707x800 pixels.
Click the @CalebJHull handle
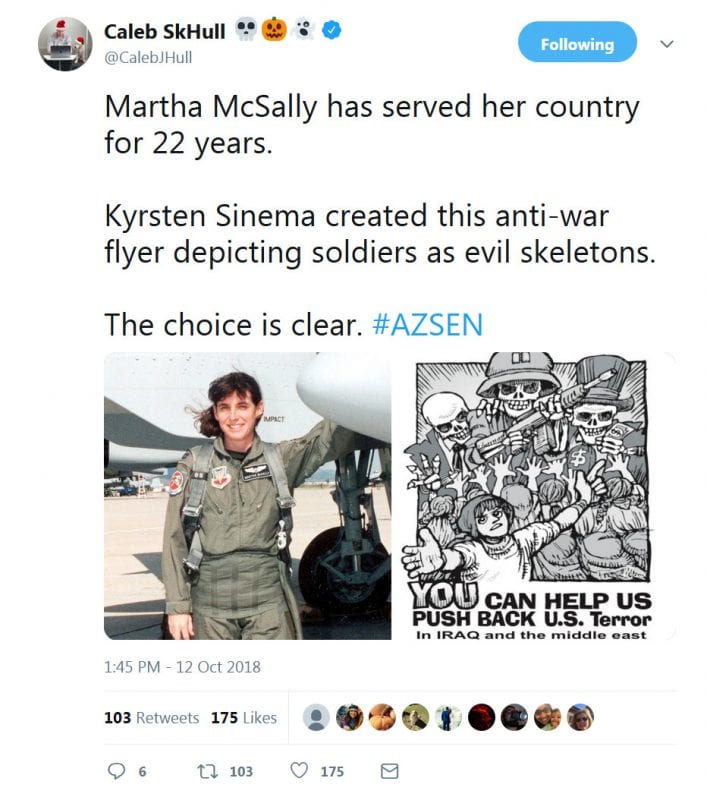148,57
